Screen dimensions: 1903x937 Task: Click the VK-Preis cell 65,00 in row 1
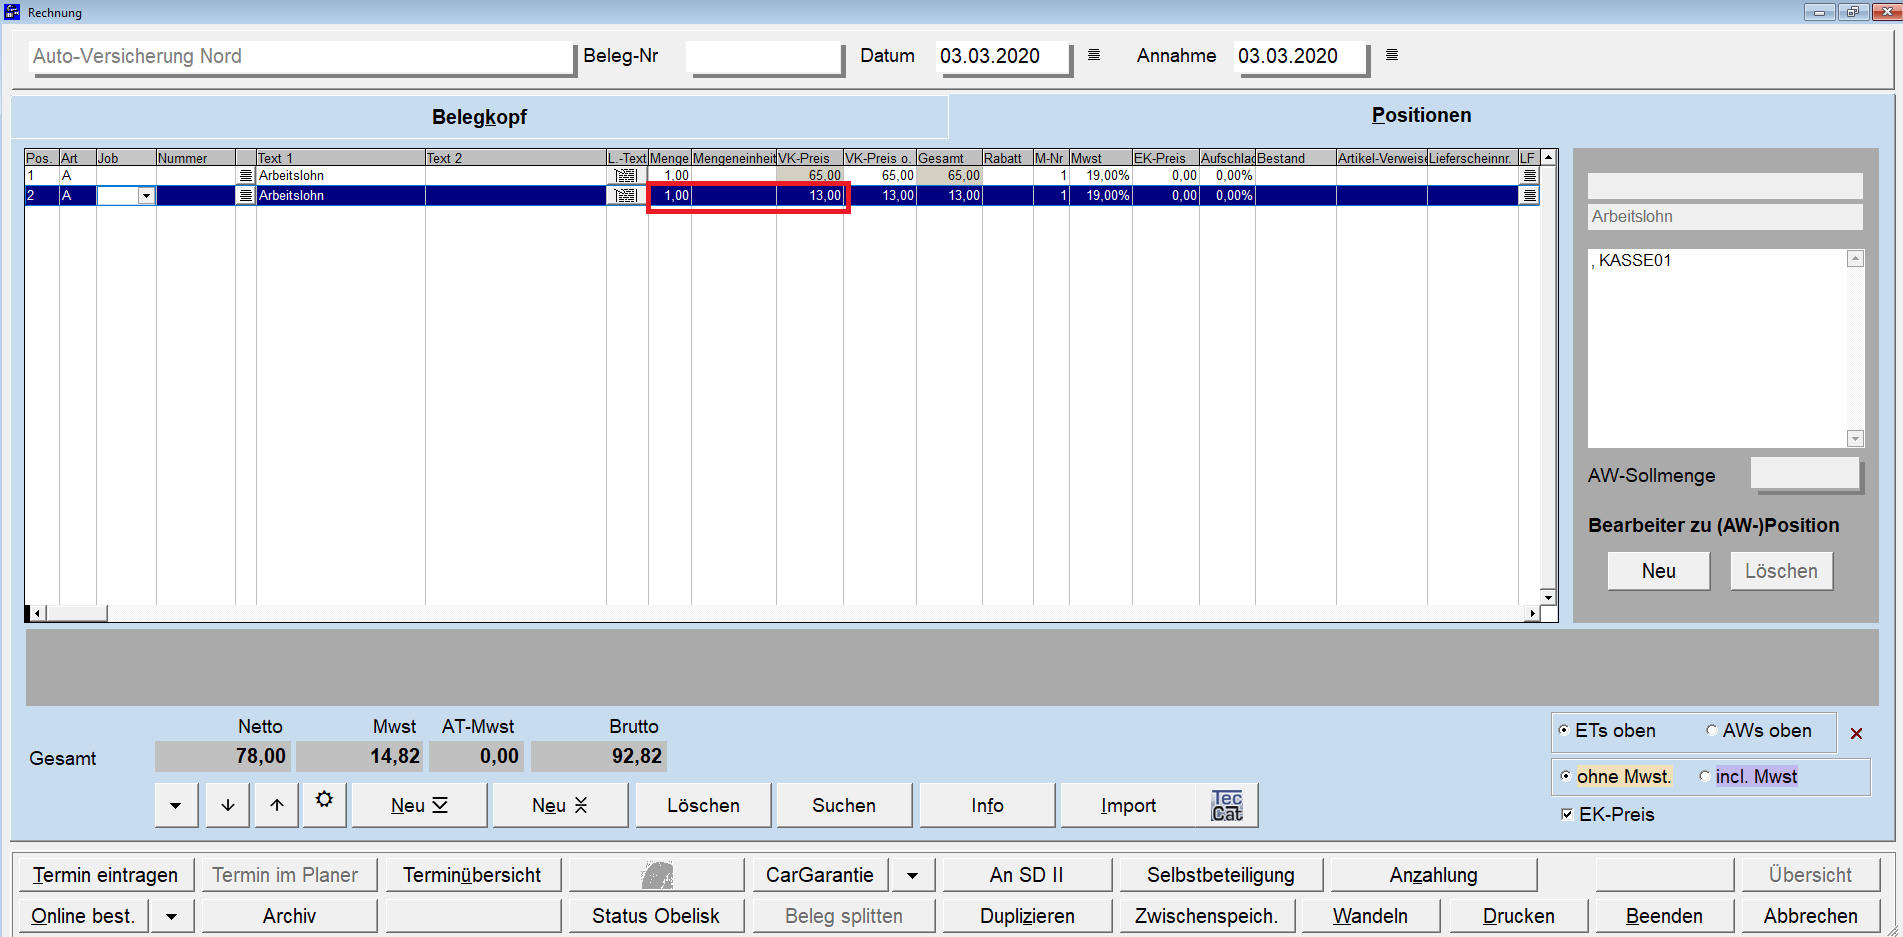point(809,176)
